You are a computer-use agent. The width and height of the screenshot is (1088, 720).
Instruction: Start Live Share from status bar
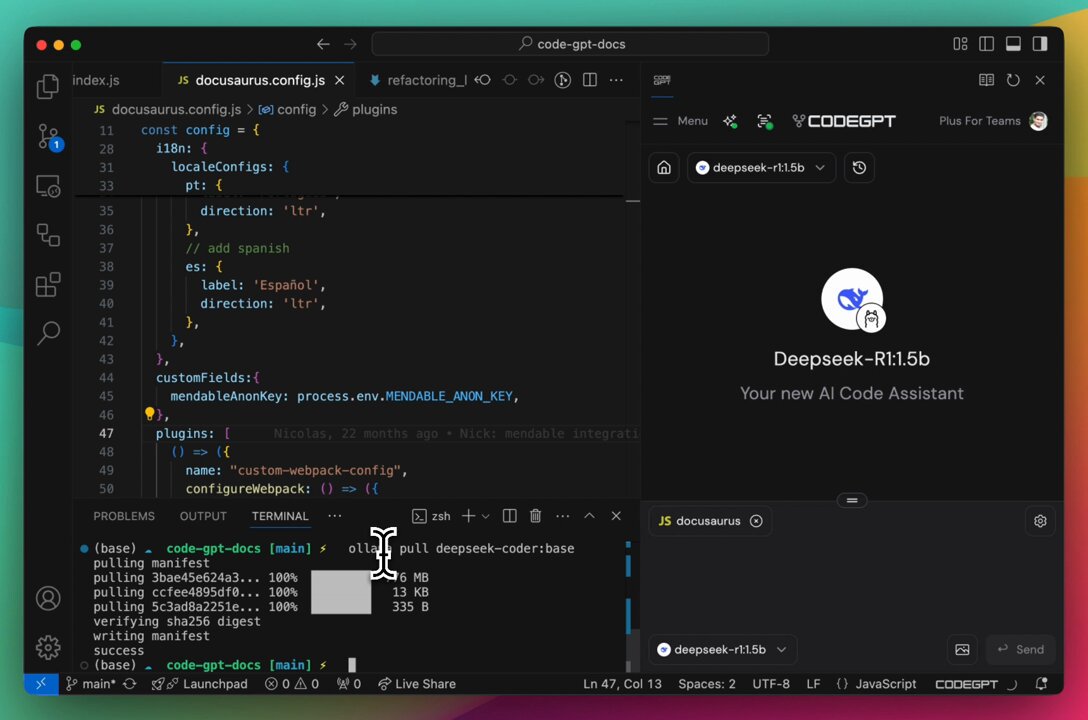pyautogui.click(x=417, y=684)
